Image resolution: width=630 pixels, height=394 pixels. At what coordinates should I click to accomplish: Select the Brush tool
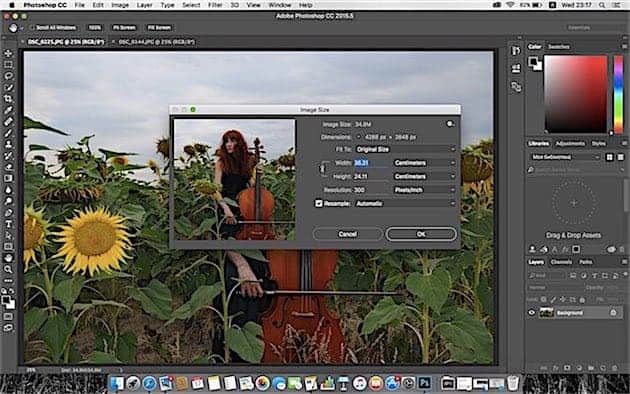click(x=8, y=133)
